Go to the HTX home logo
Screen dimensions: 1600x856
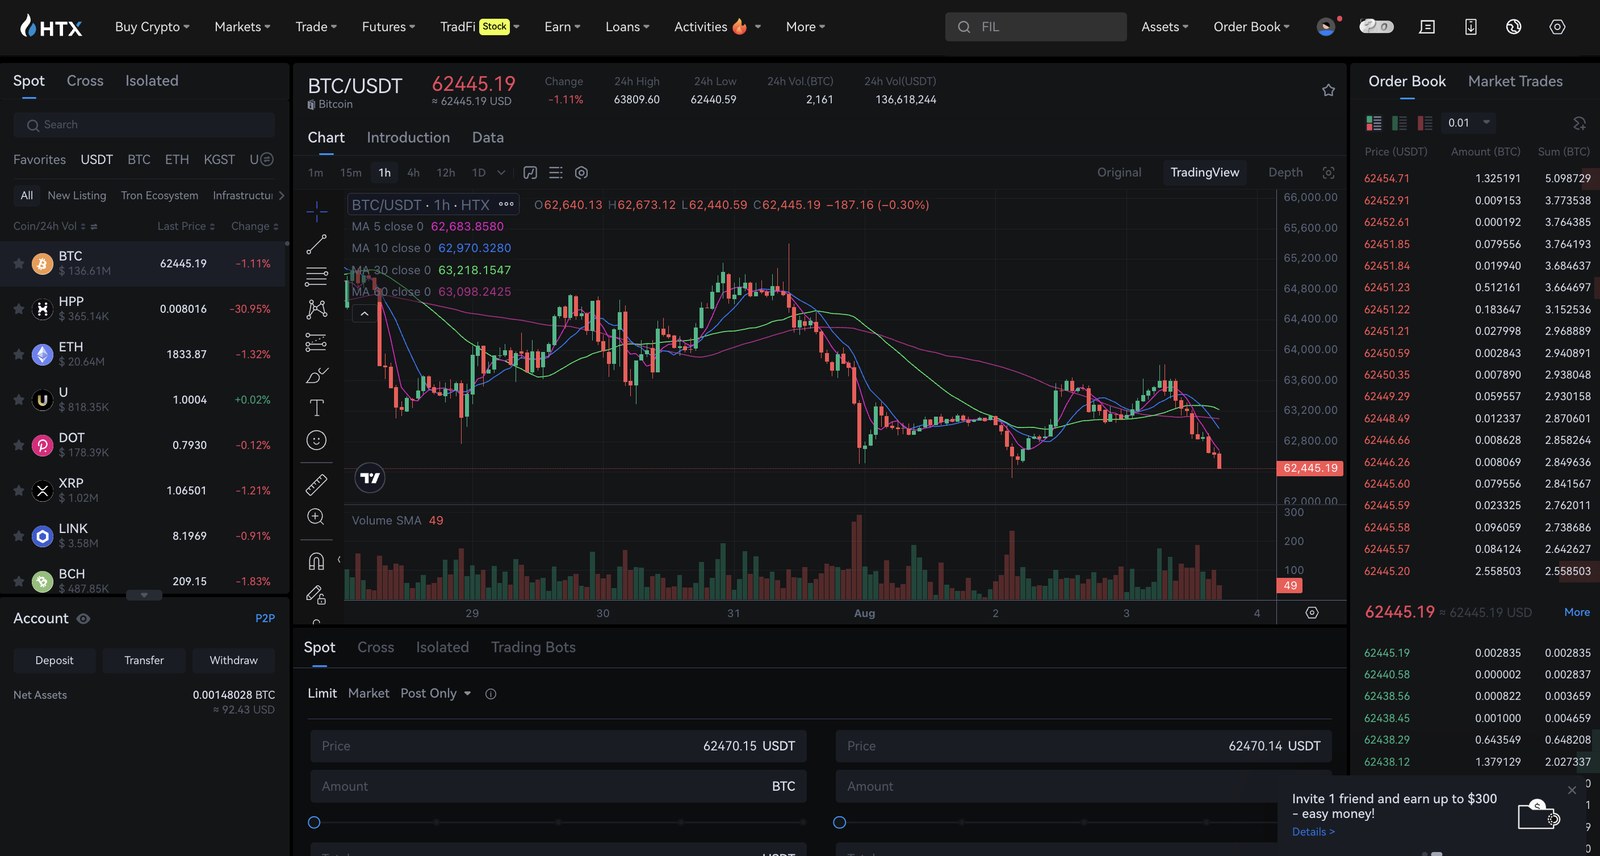[x=51, y=27]
